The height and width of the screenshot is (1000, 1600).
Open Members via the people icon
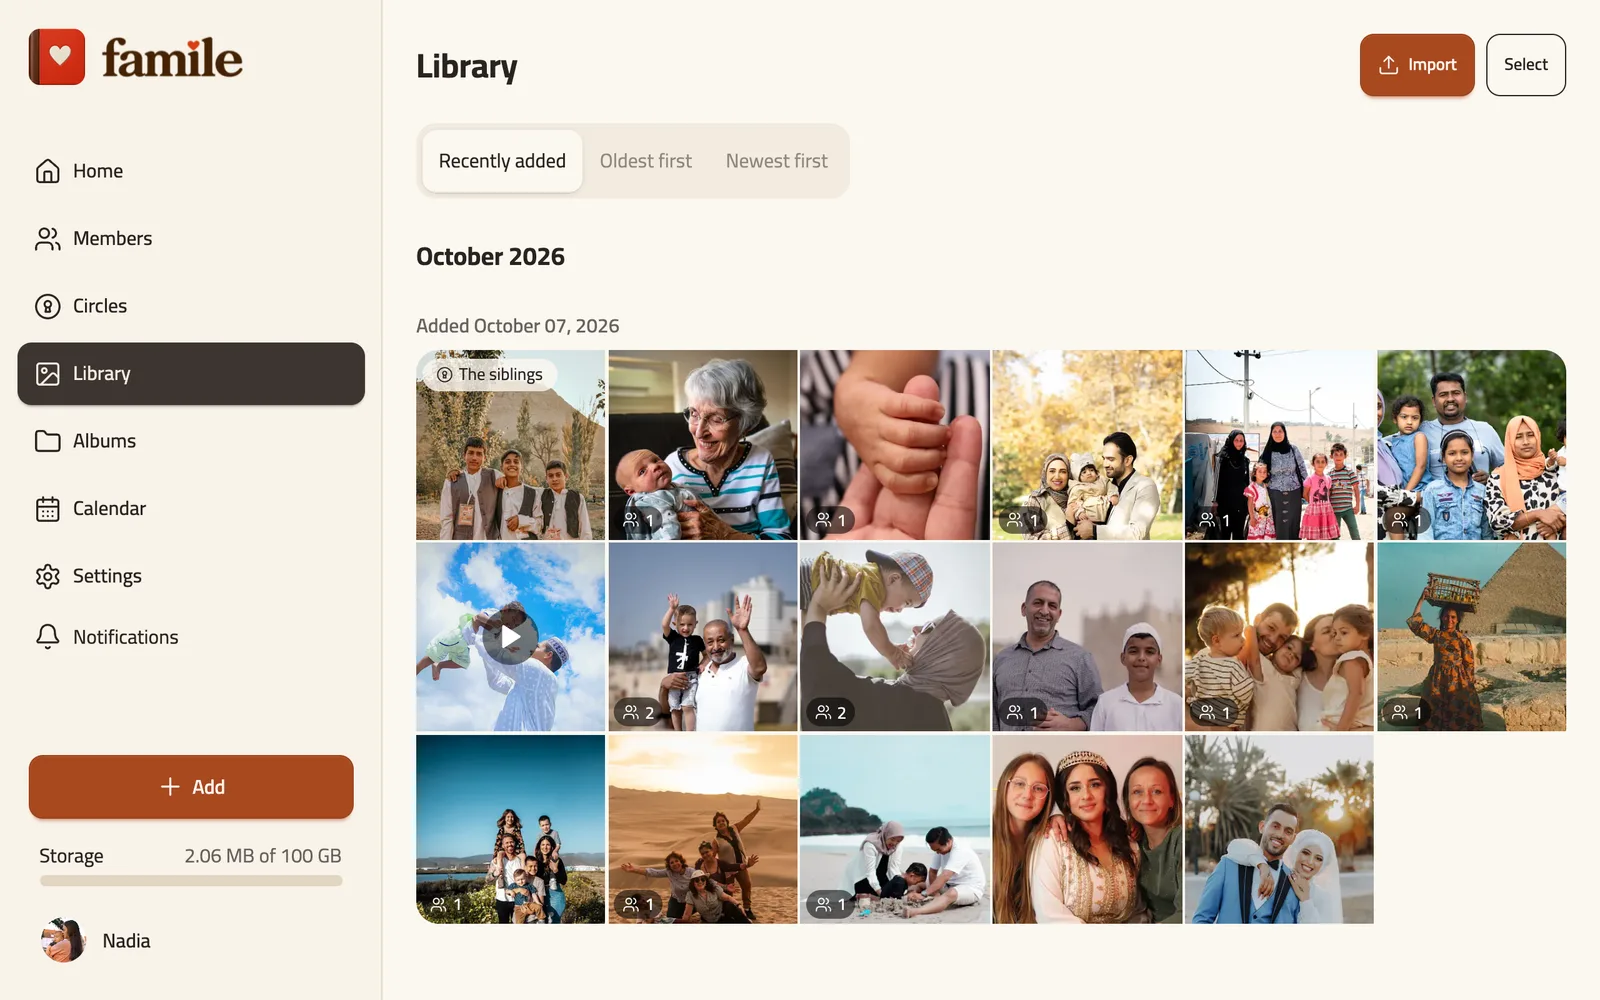click(x=47, y=239)
